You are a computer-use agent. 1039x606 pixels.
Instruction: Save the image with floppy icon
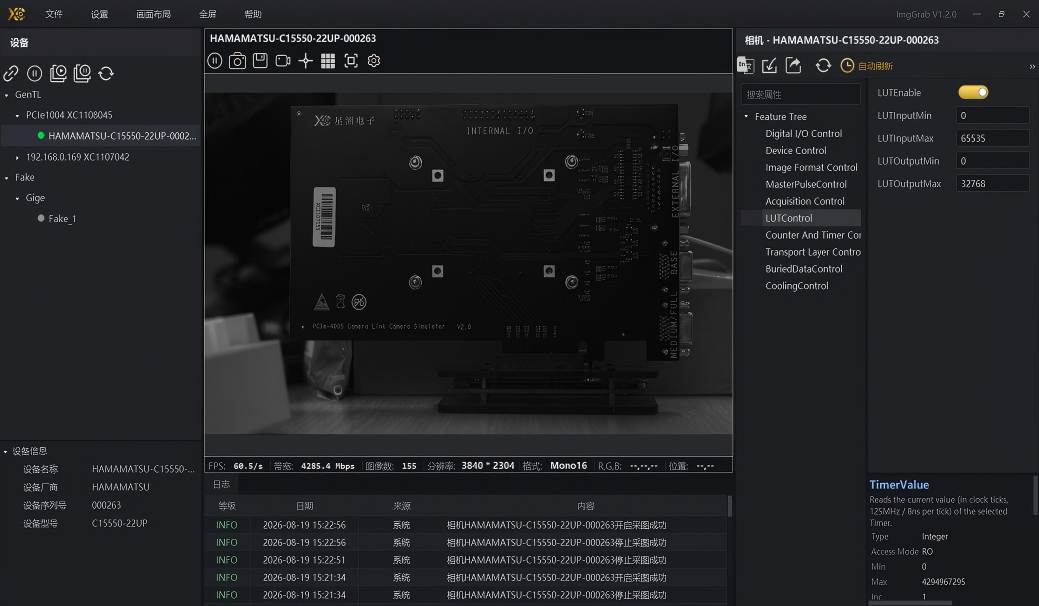point(260,60)
